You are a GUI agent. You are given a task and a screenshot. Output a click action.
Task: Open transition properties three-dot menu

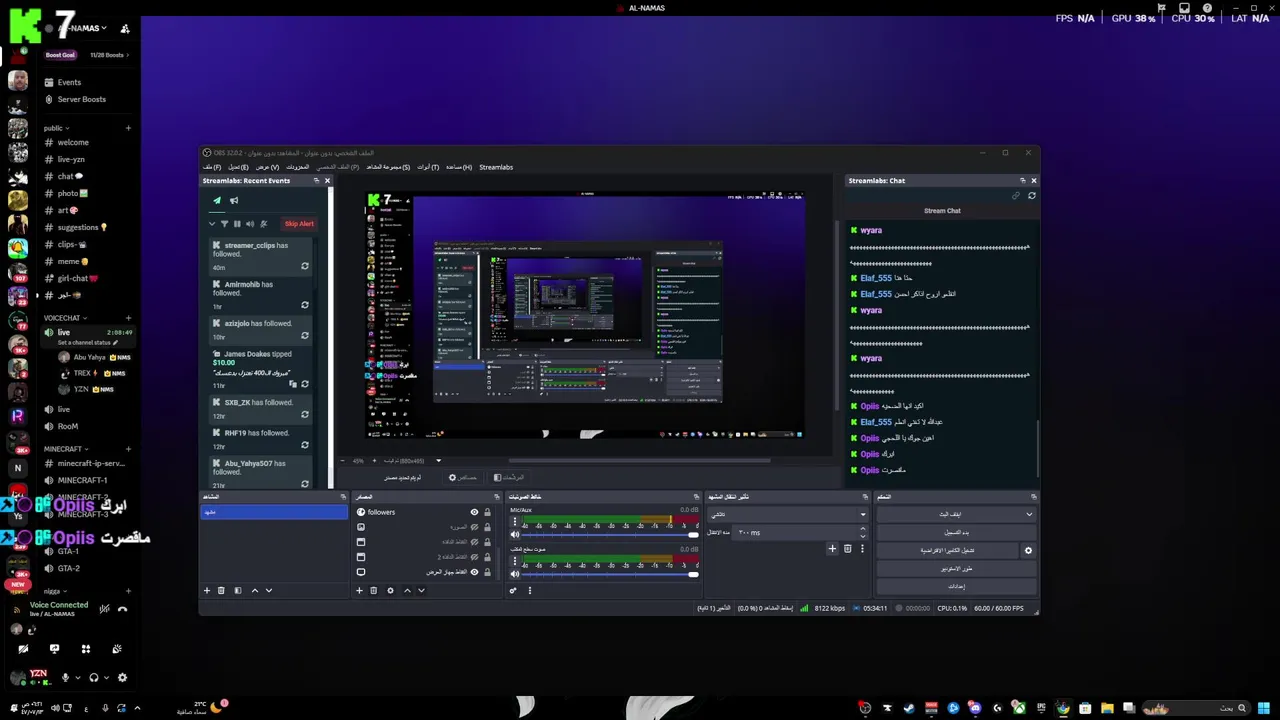(x=862, y=549)
